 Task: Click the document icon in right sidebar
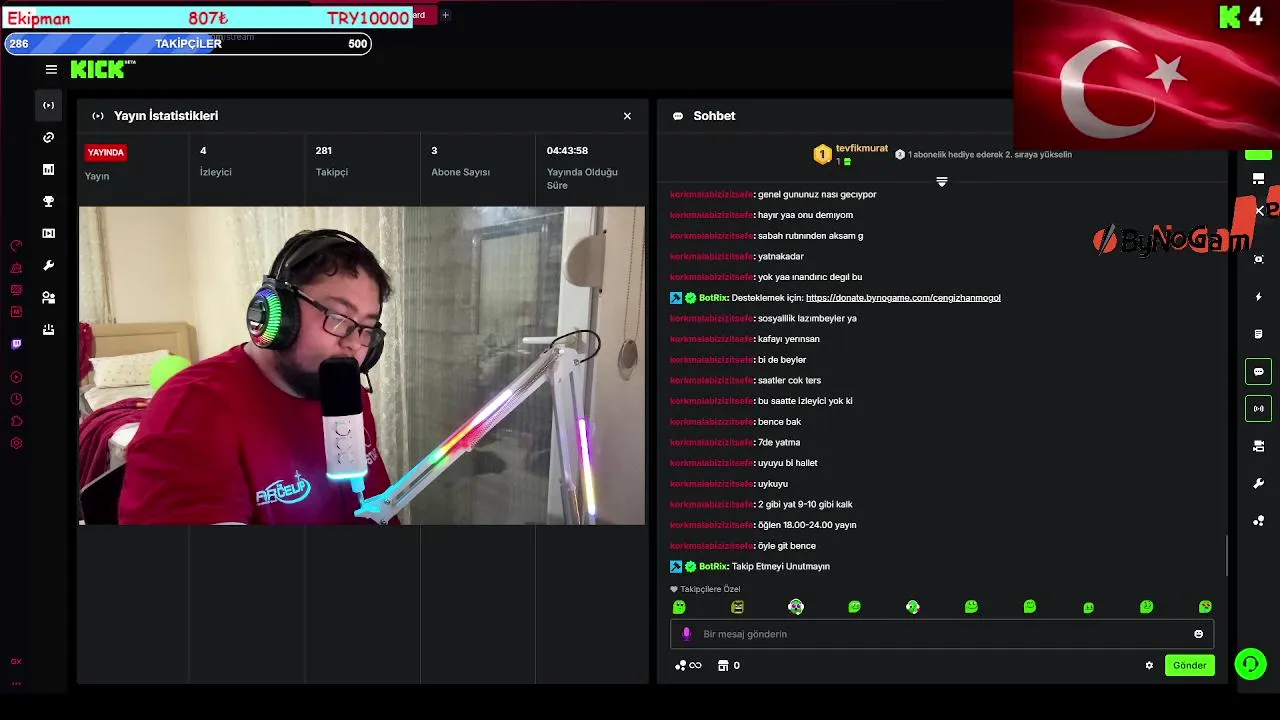click(x=1259, y=334)
